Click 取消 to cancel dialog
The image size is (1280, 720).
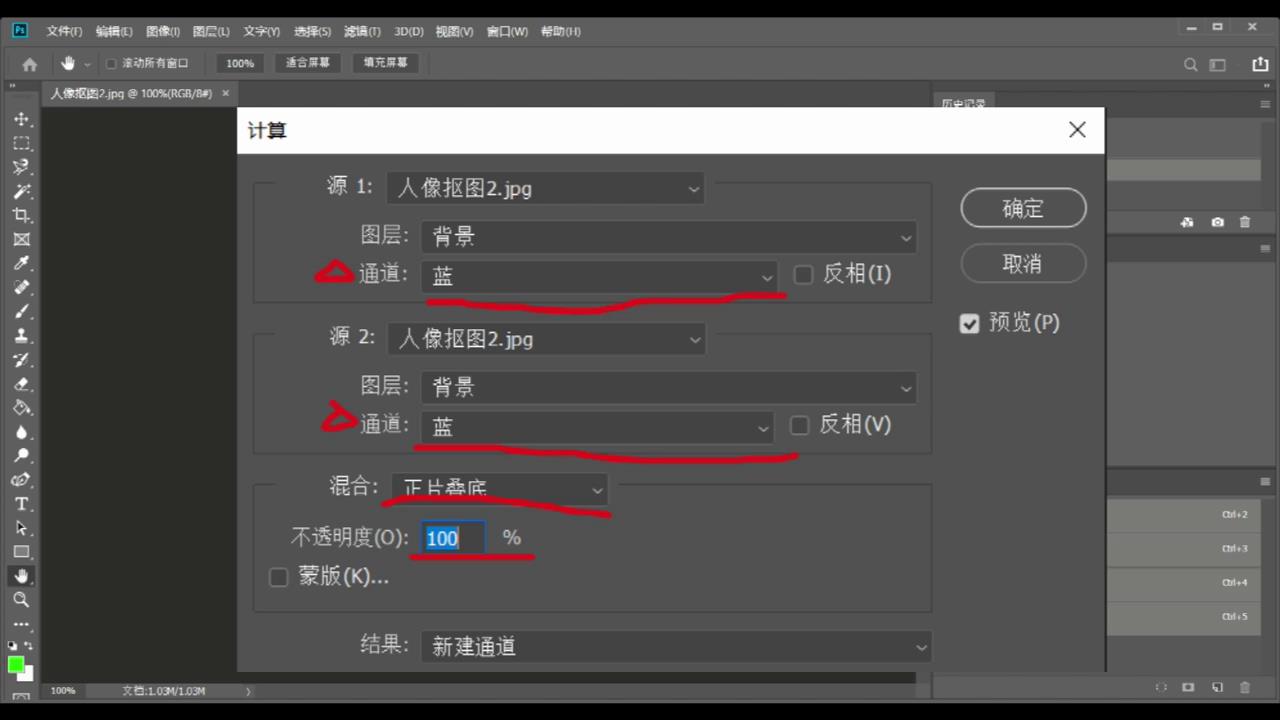click(1023, 263)
